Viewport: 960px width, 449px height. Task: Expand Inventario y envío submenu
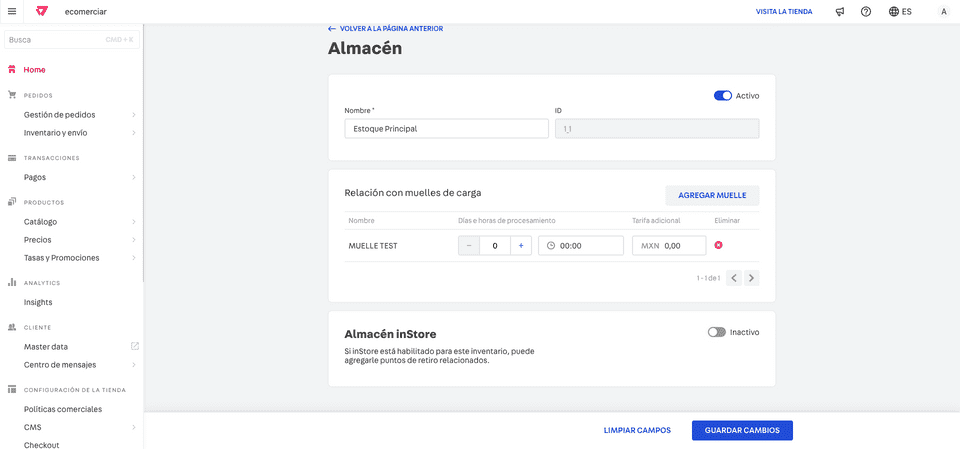[x=133, y=133]
